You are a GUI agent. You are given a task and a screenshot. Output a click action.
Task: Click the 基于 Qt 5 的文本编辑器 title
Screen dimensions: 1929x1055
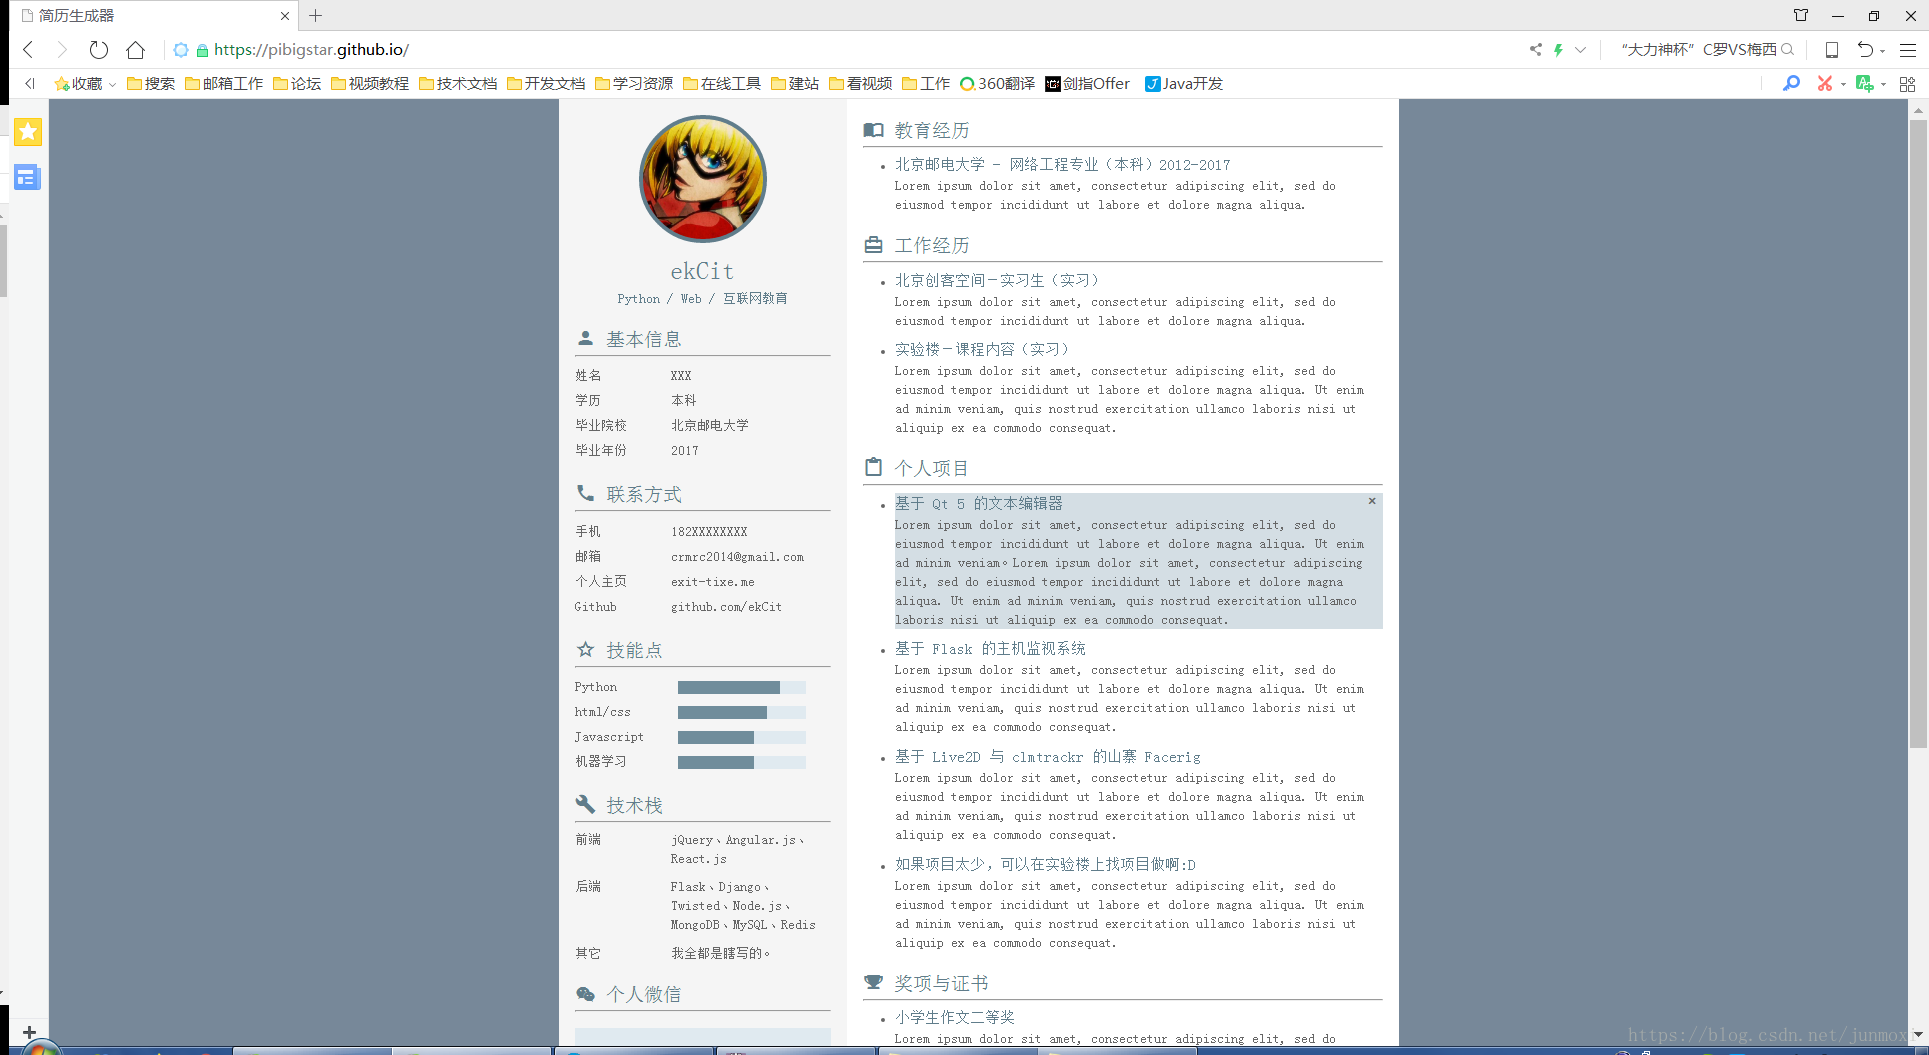point(978,504)
